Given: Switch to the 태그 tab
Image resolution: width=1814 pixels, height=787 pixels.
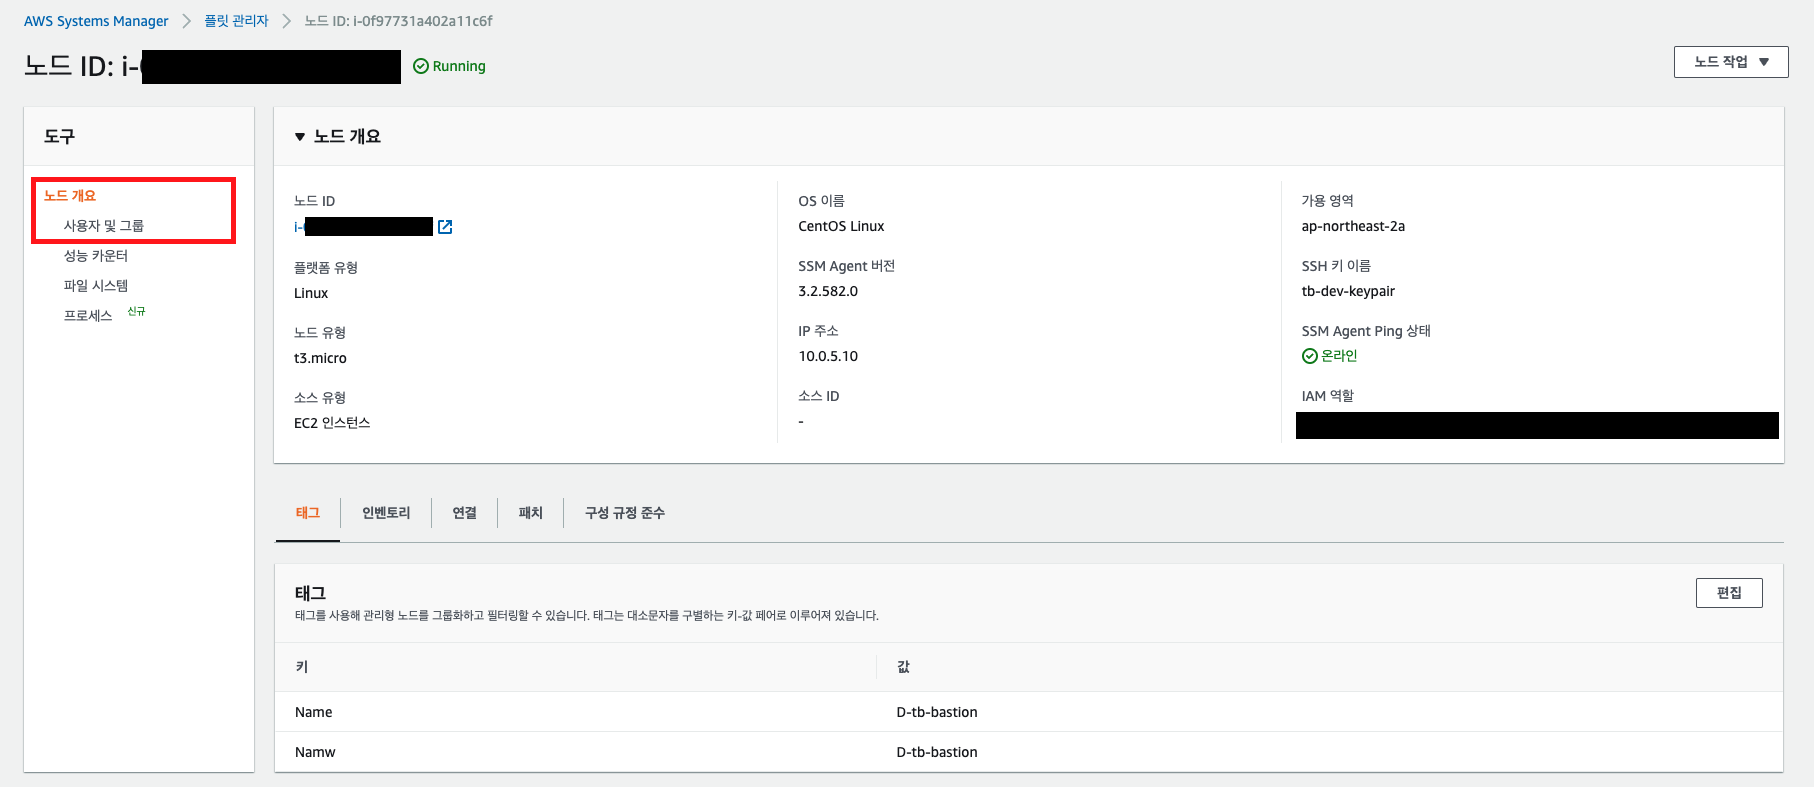Looking at the screenshot, I should [307, 513].
